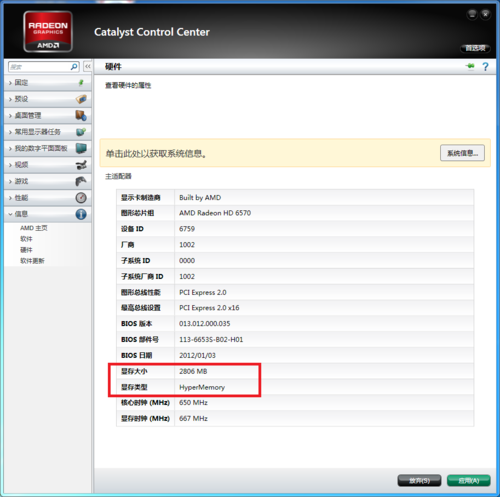Expand the 我的数字平面面板 section
The width and height of the screenshot is (500, 497).
click(48, 148)
